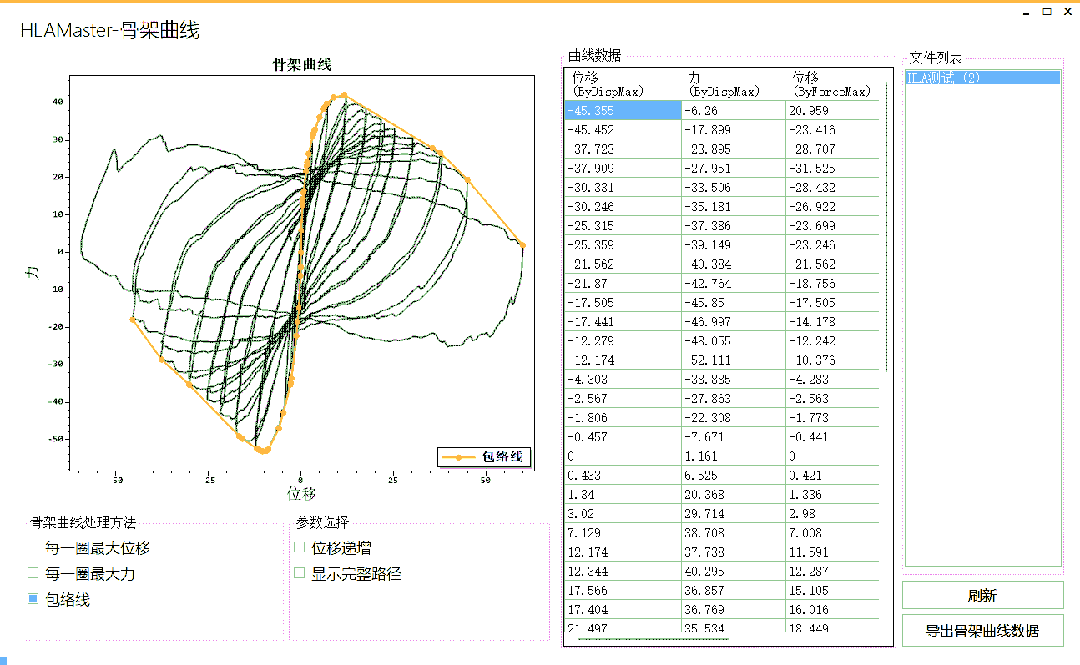The image size is (1080, 665).
Task: Select the cell 12.244
Action: [x=623, y=571]
